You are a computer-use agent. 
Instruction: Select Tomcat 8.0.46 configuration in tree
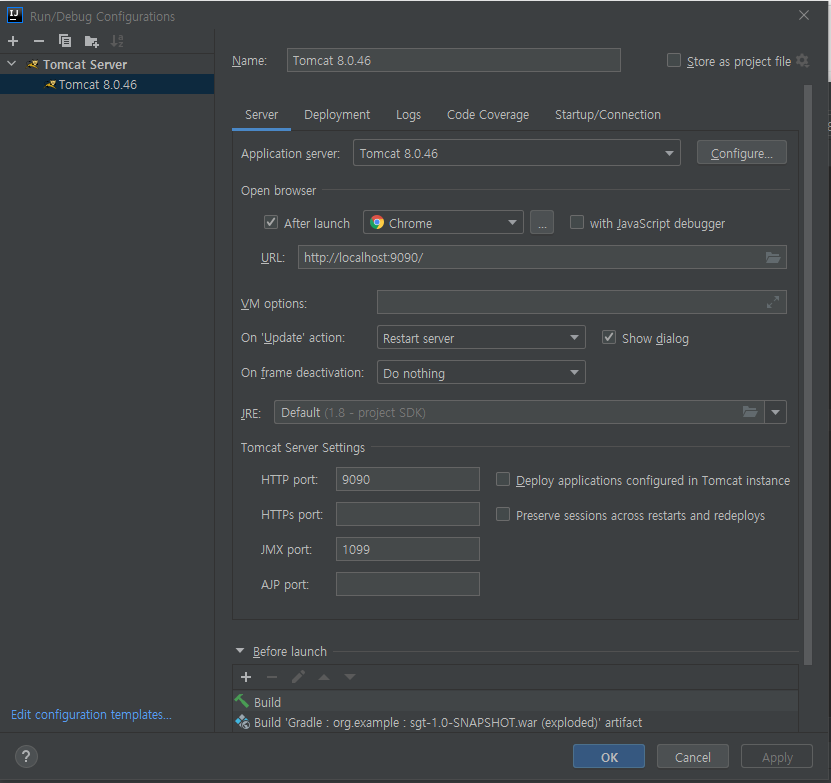click(107, 84)
